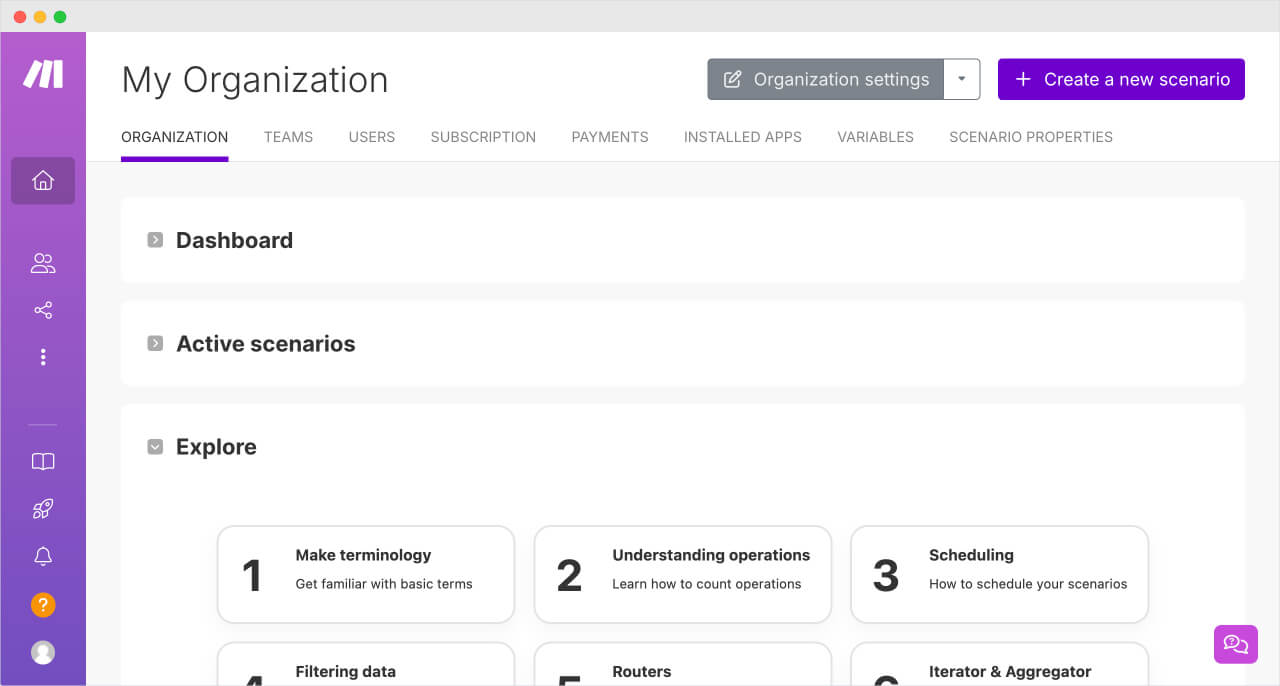
Task: Open the Installed Apps tab
Action: click(742, 137)
